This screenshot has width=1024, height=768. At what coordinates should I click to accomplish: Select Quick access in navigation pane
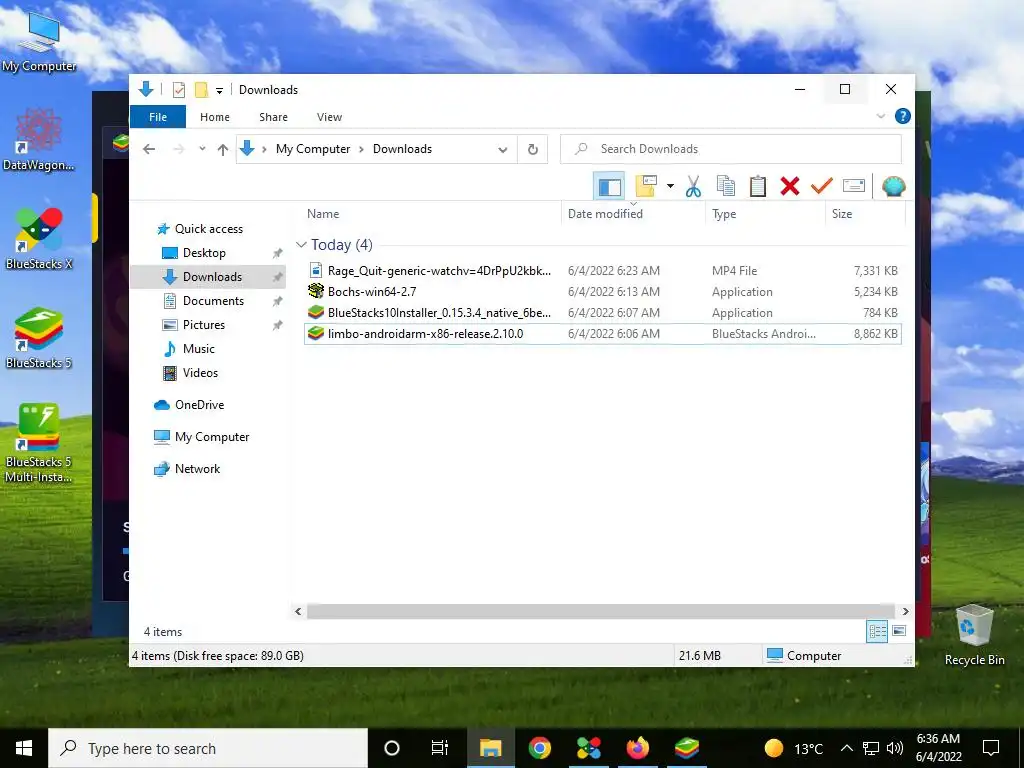click(x=208, y=229)
